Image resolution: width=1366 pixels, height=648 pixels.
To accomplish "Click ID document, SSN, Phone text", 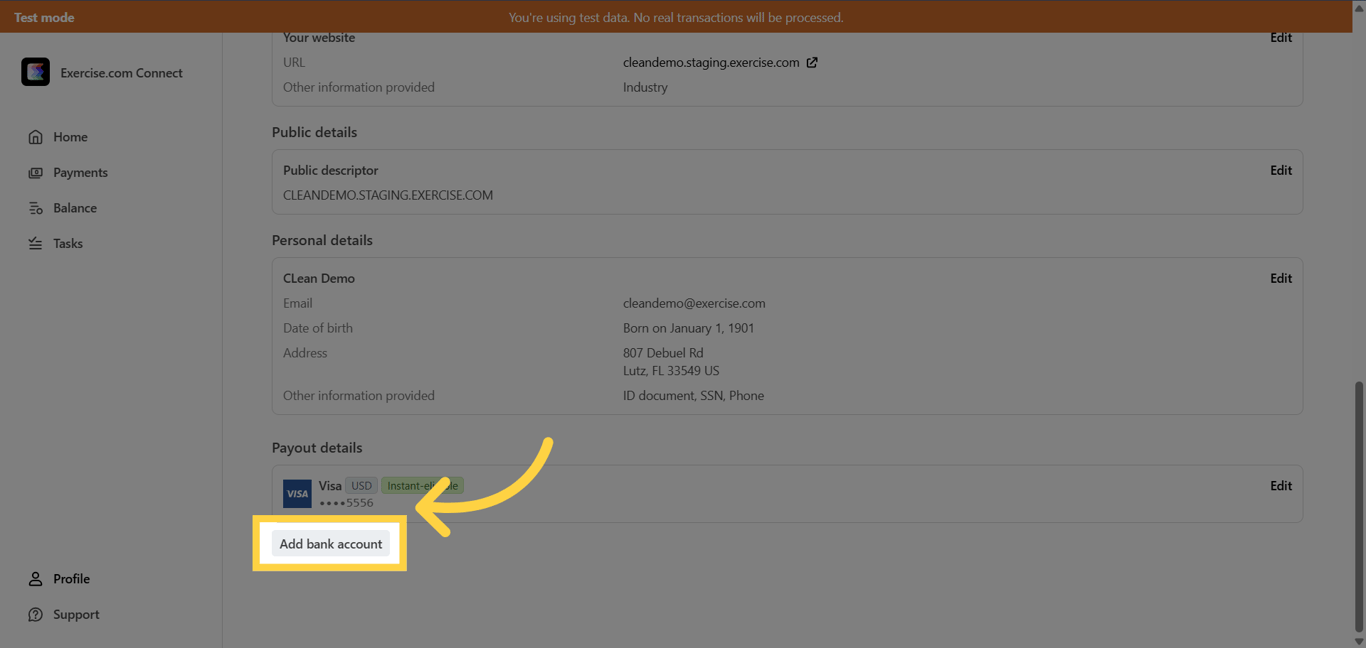I will click(x=693, y=396).
